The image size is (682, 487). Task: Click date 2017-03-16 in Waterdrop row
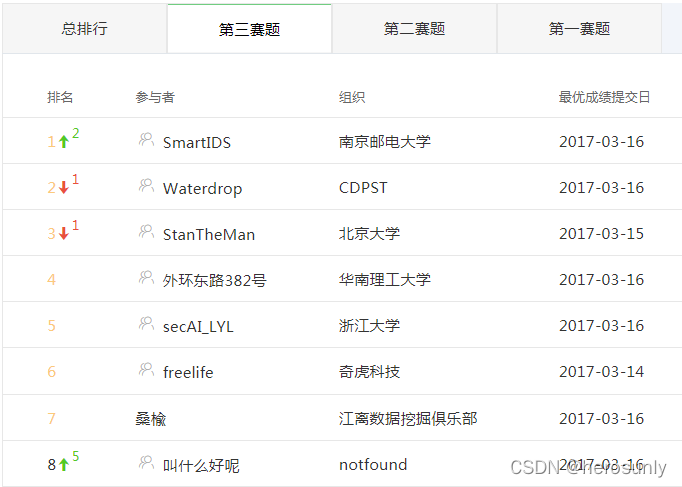pyautogui.click(x=601, y=188)
